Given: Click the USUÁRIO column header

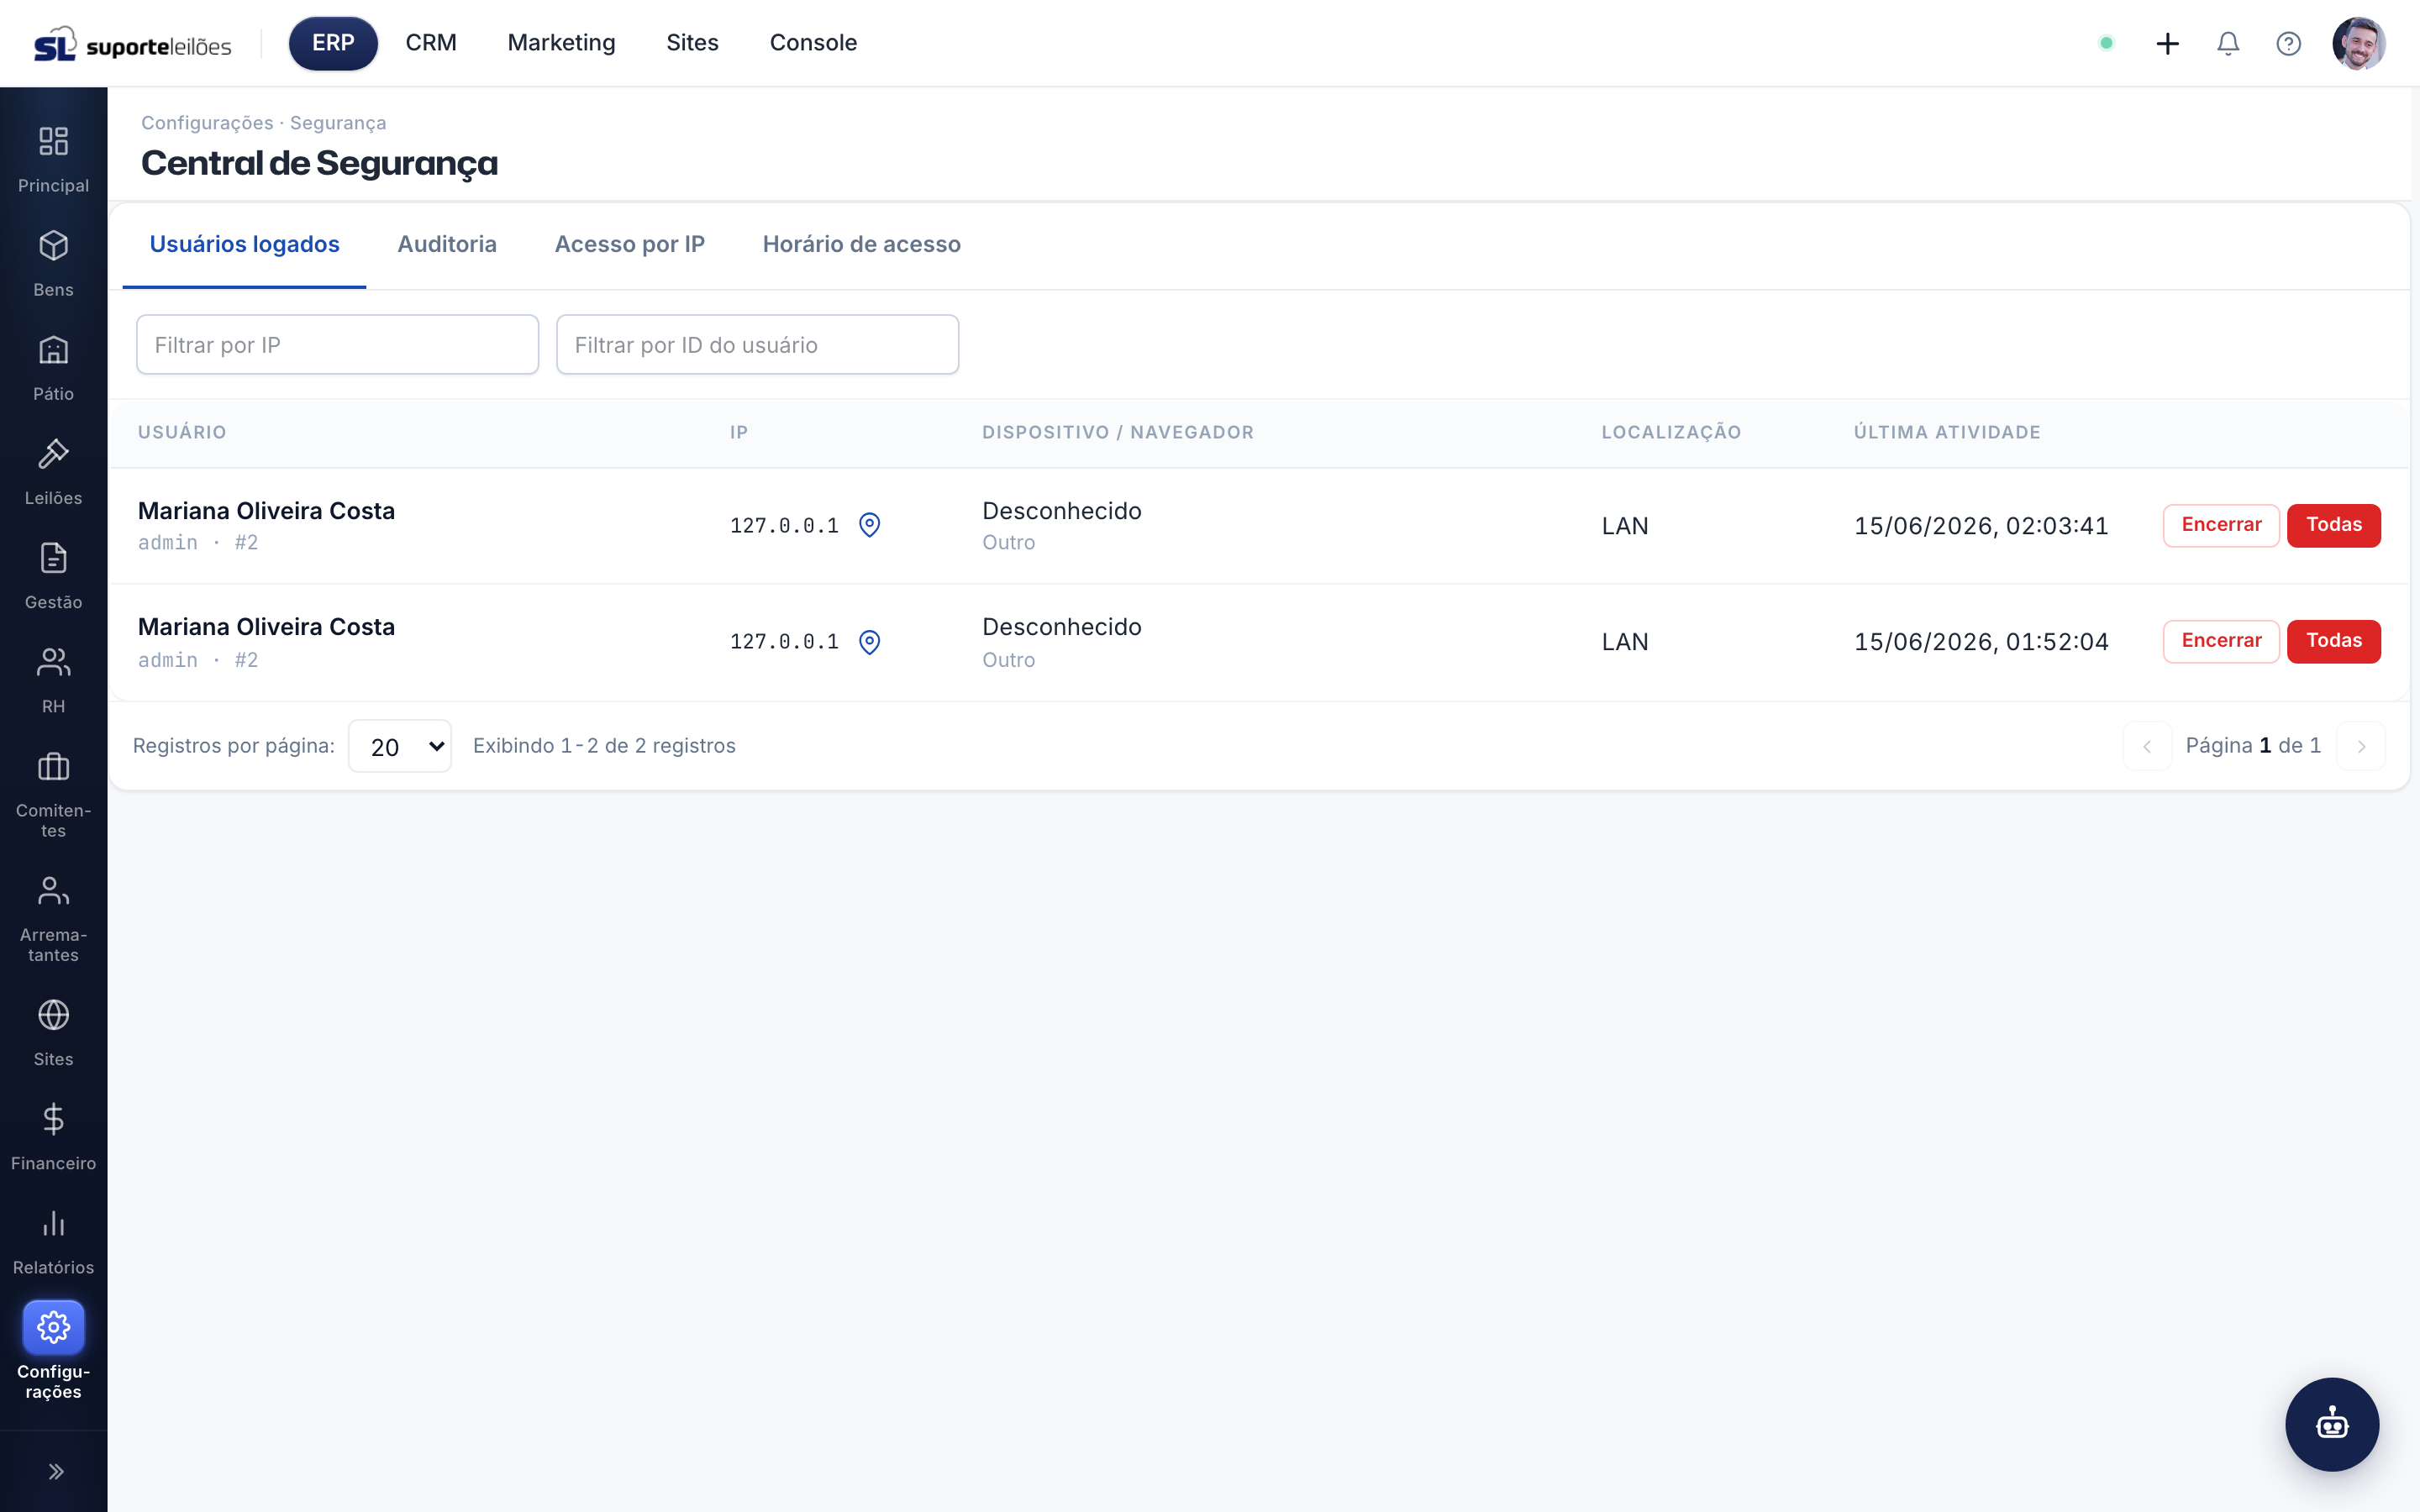Looking at the screenshot, I should tap(182, 432).
